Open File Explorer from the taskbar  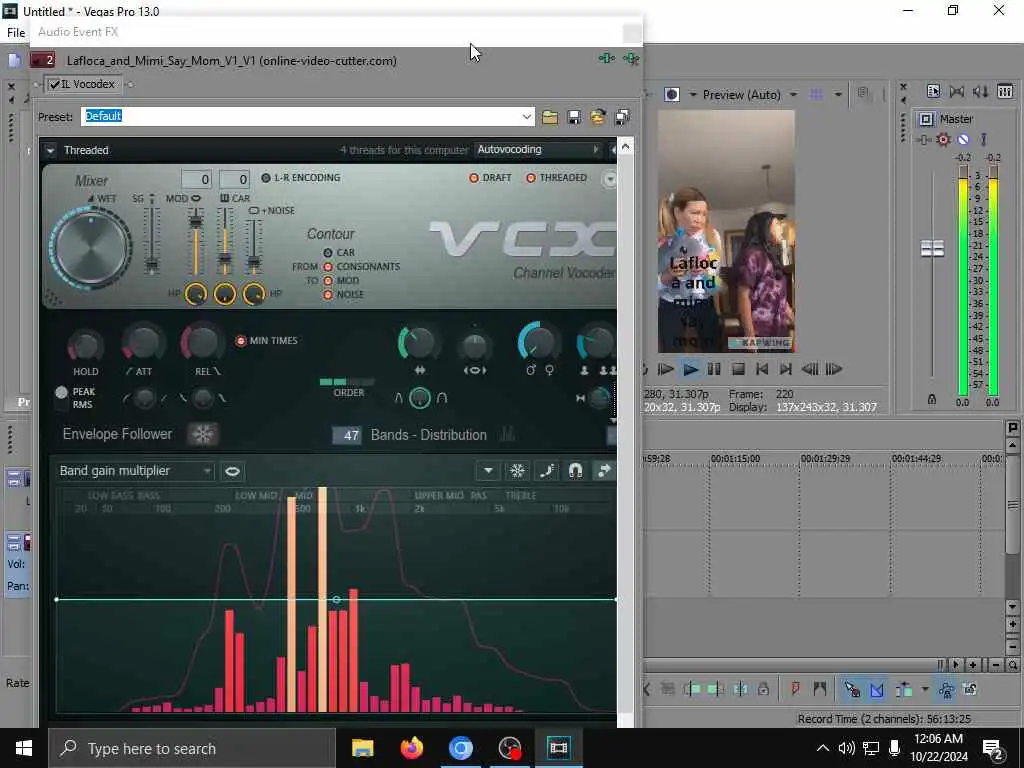(x=362, y=748)
